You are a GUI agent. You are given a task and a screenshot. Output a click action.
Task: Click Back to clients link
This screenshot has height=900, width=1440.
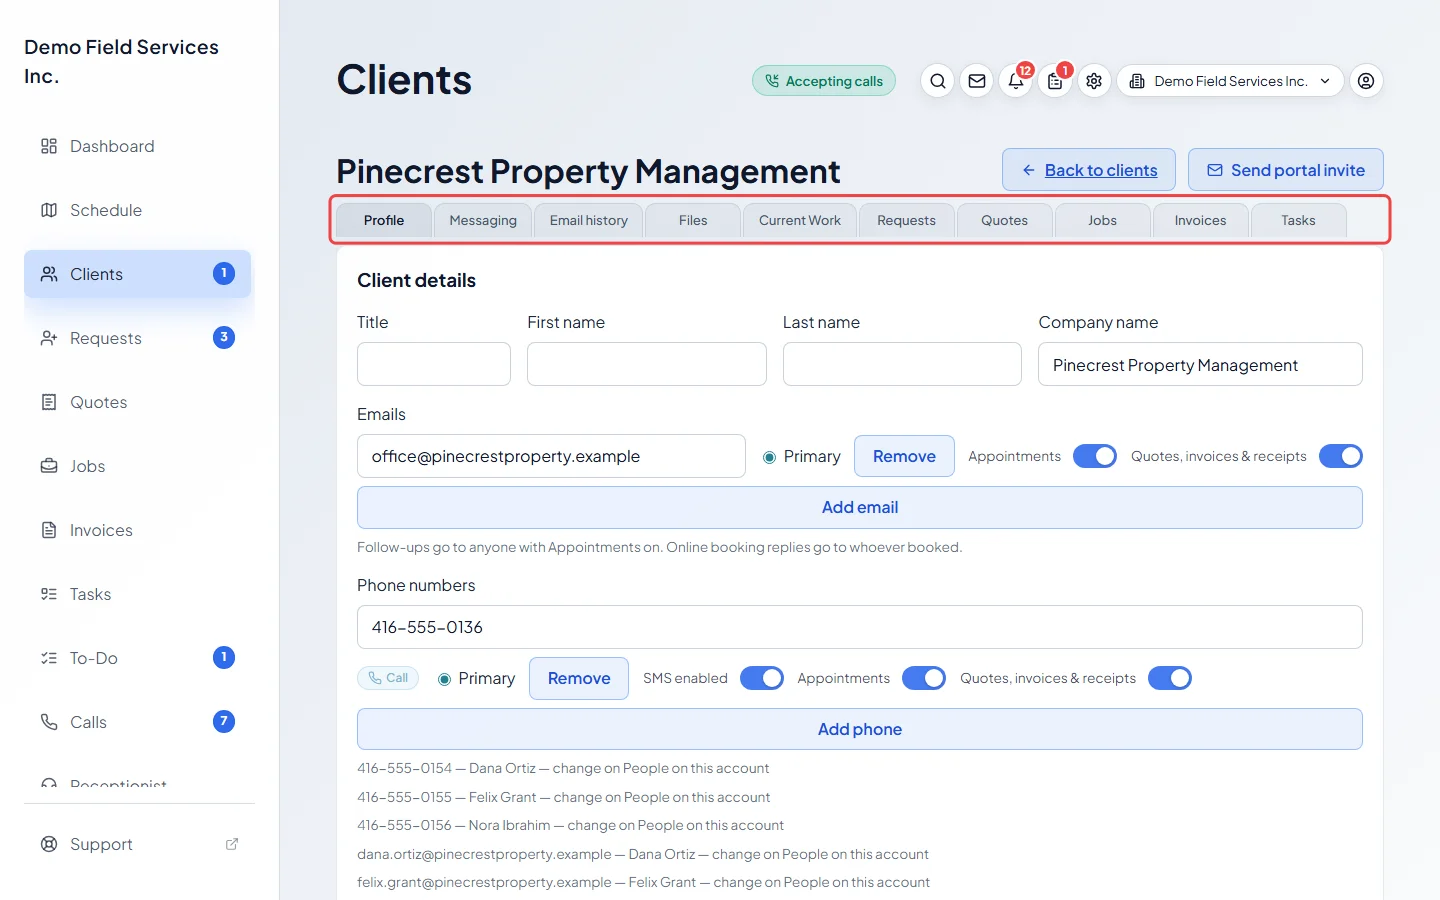(x=1089, y=170)
